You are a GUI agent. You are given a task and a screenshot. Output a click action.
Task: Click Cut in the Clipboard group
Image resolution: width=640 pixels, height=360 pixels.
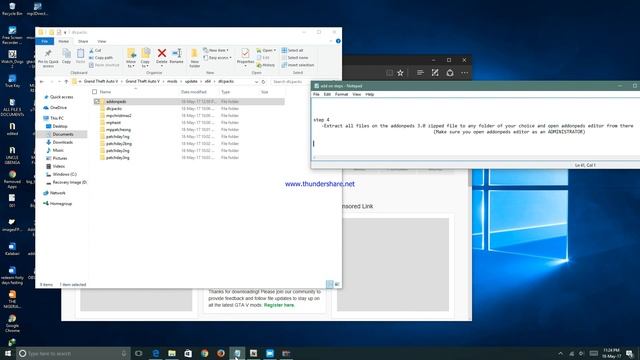[x=95, y=50]
